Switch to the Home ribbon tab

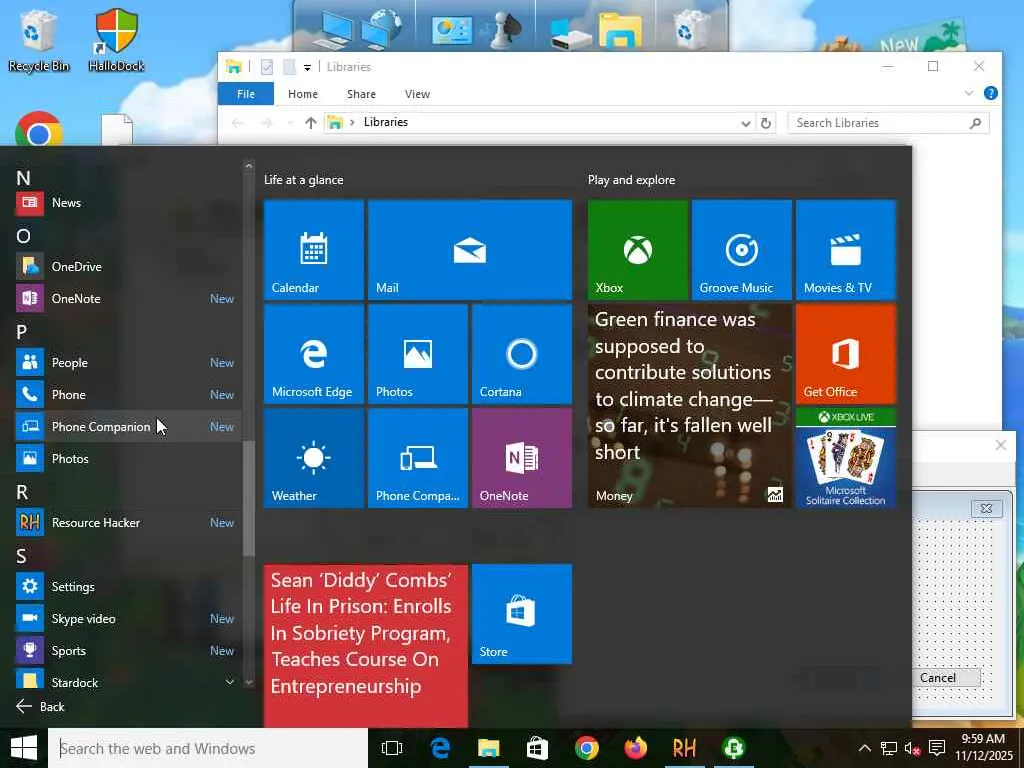pos(303,94)
